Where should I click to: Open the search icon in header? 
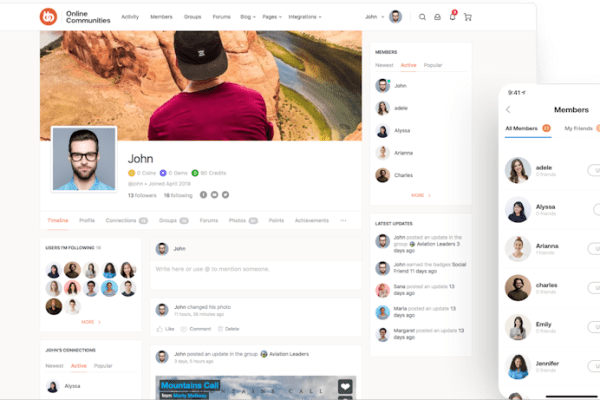(x=422, y=17)
